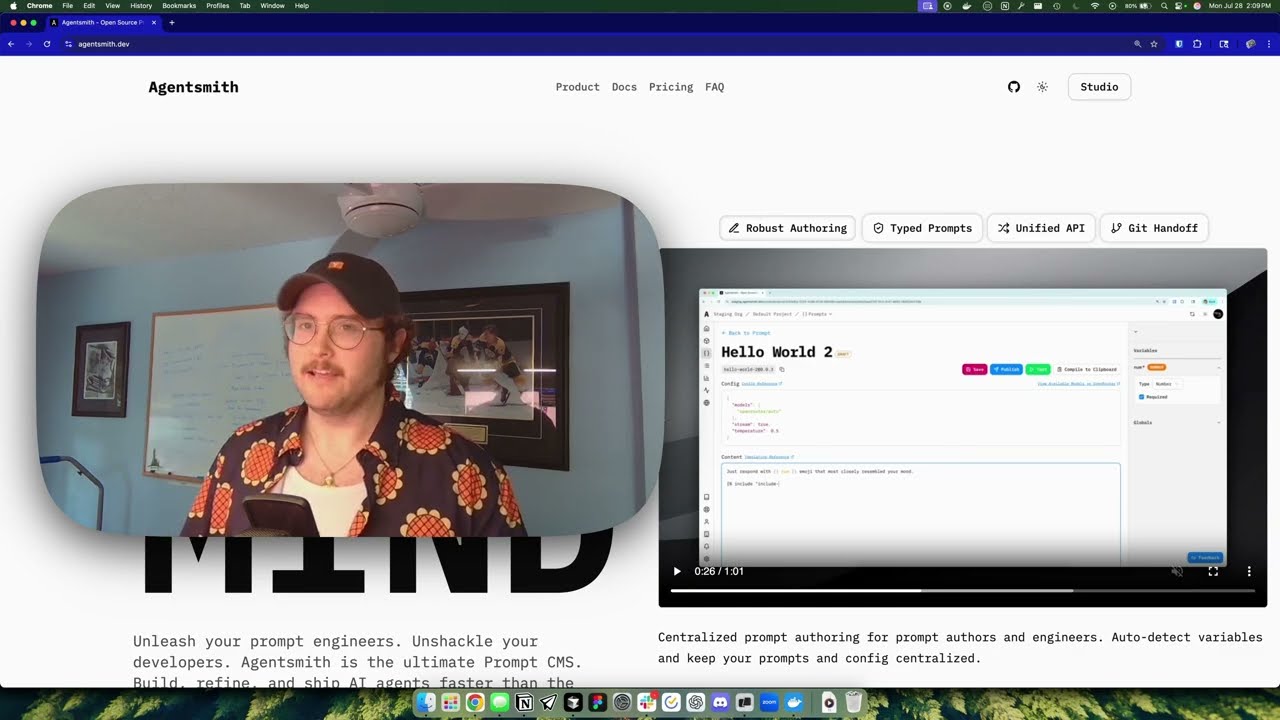Click the presenter webcam video overlay
The image size is (1280, 720).
pyautogui.click(x=350, y=360)
